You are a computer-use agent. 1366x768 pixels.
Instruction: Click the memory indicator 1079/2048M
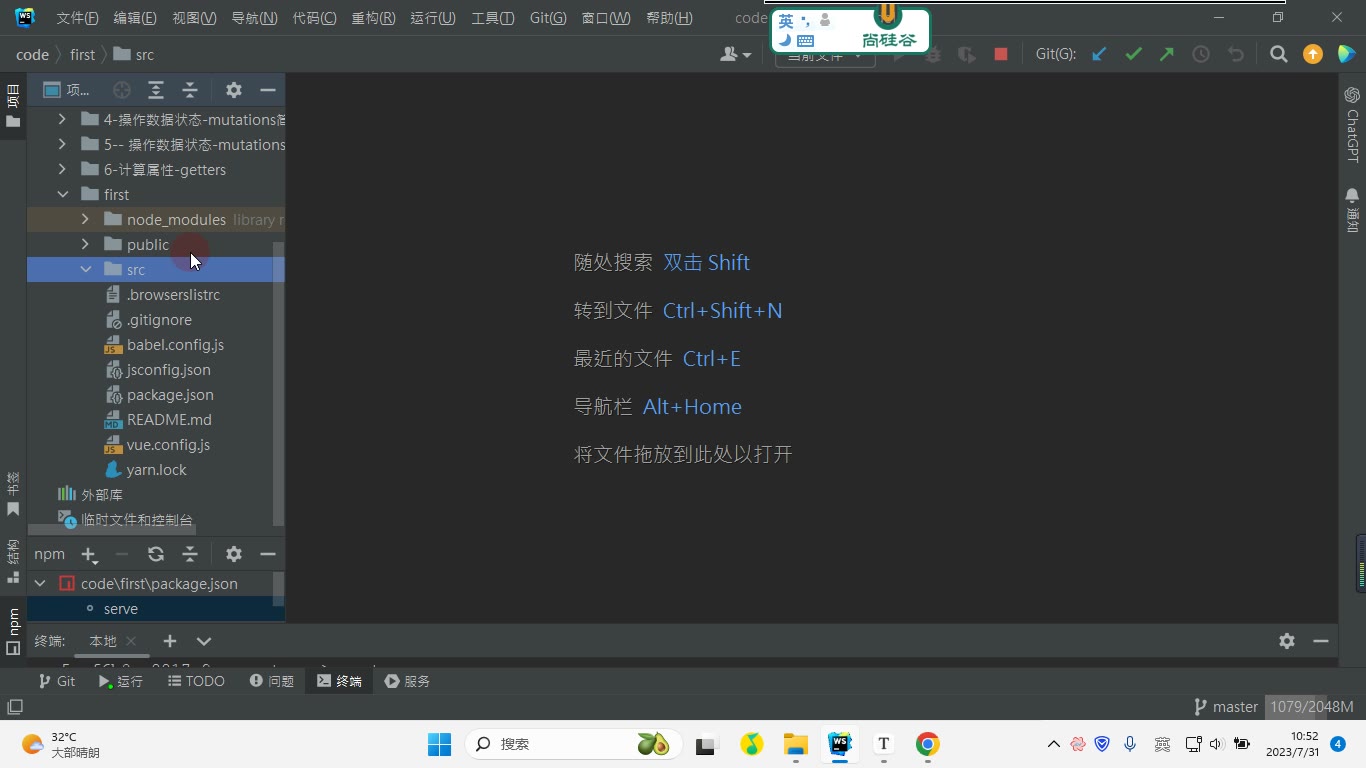tap(1311, 706)
